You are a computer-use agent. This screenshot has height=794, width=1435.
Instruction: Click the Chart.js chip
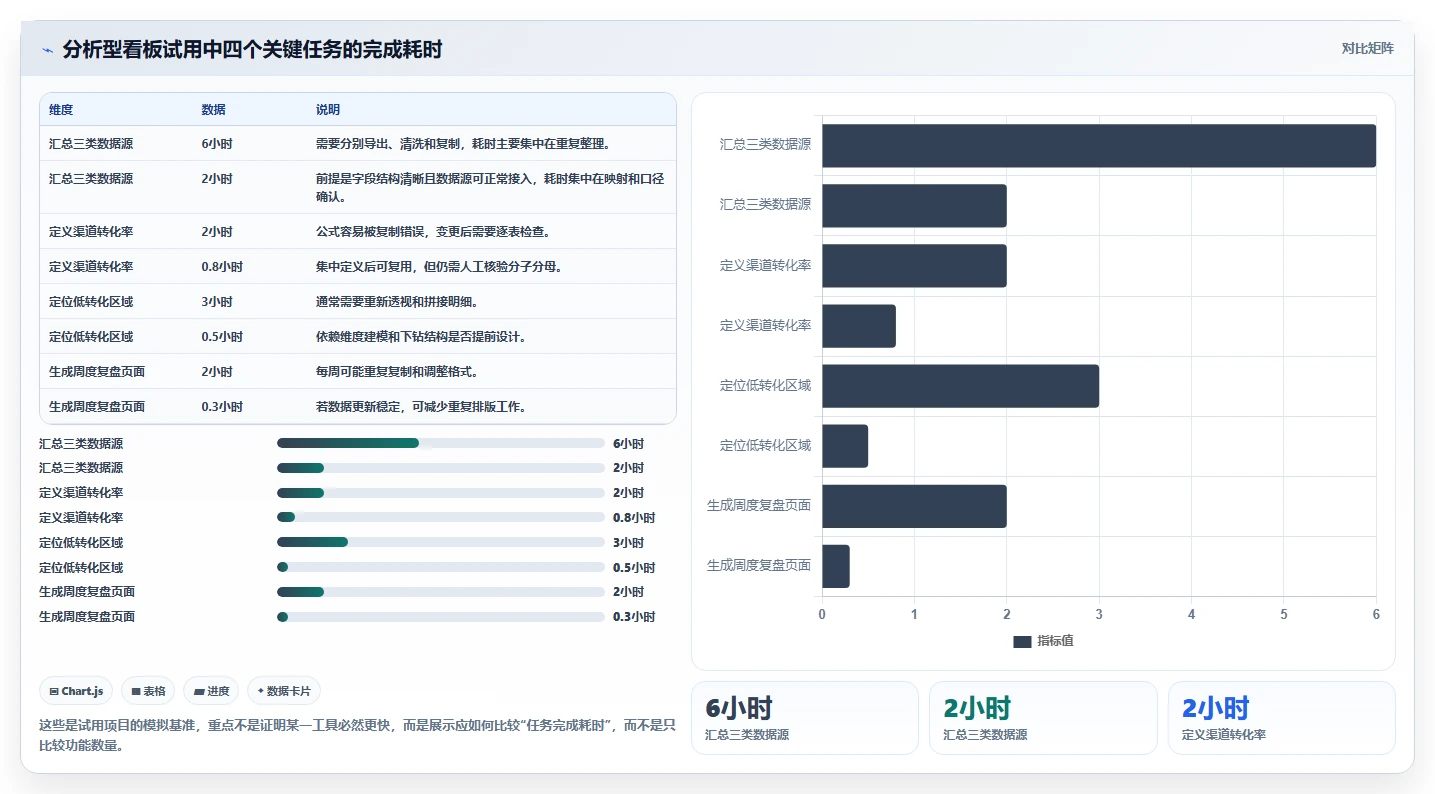coord(76,691)
